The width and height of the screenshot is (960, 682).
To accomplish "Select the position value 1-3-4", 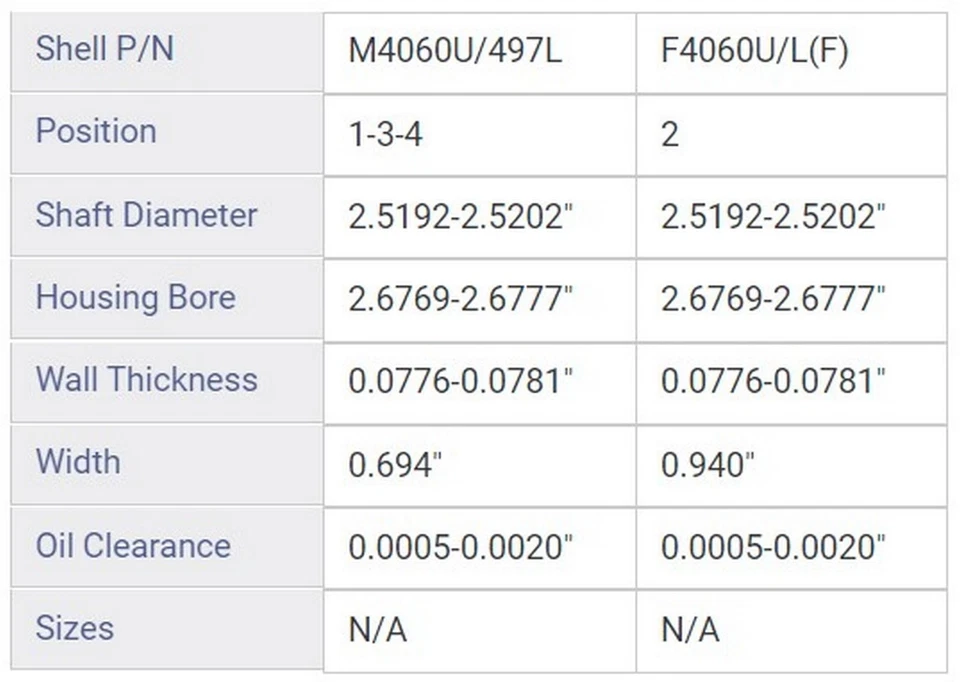I will pos(385,135).
